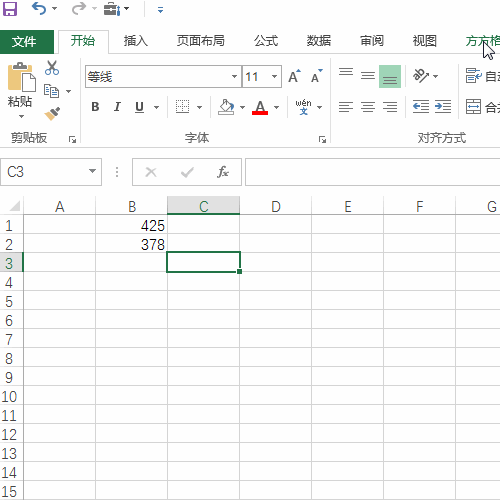Click the 粘贴 paste clipboard icon
Screen dimensions: 500x500
tap(22, 77)
